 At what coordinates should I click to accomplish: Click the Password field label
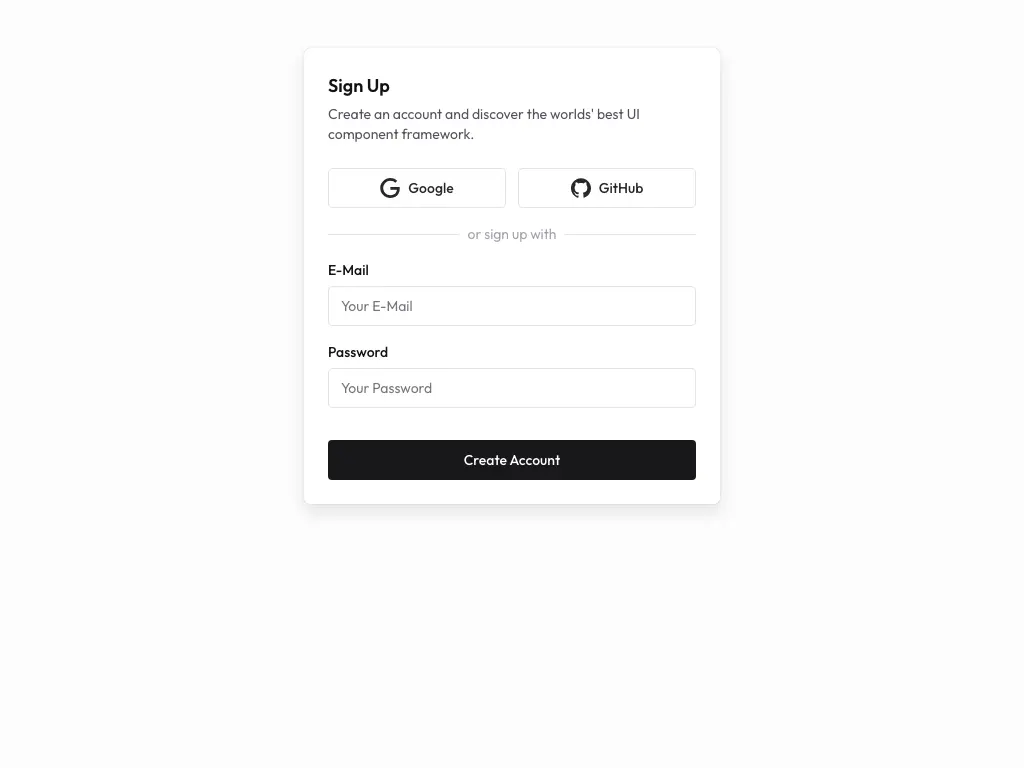pos(358,352)
